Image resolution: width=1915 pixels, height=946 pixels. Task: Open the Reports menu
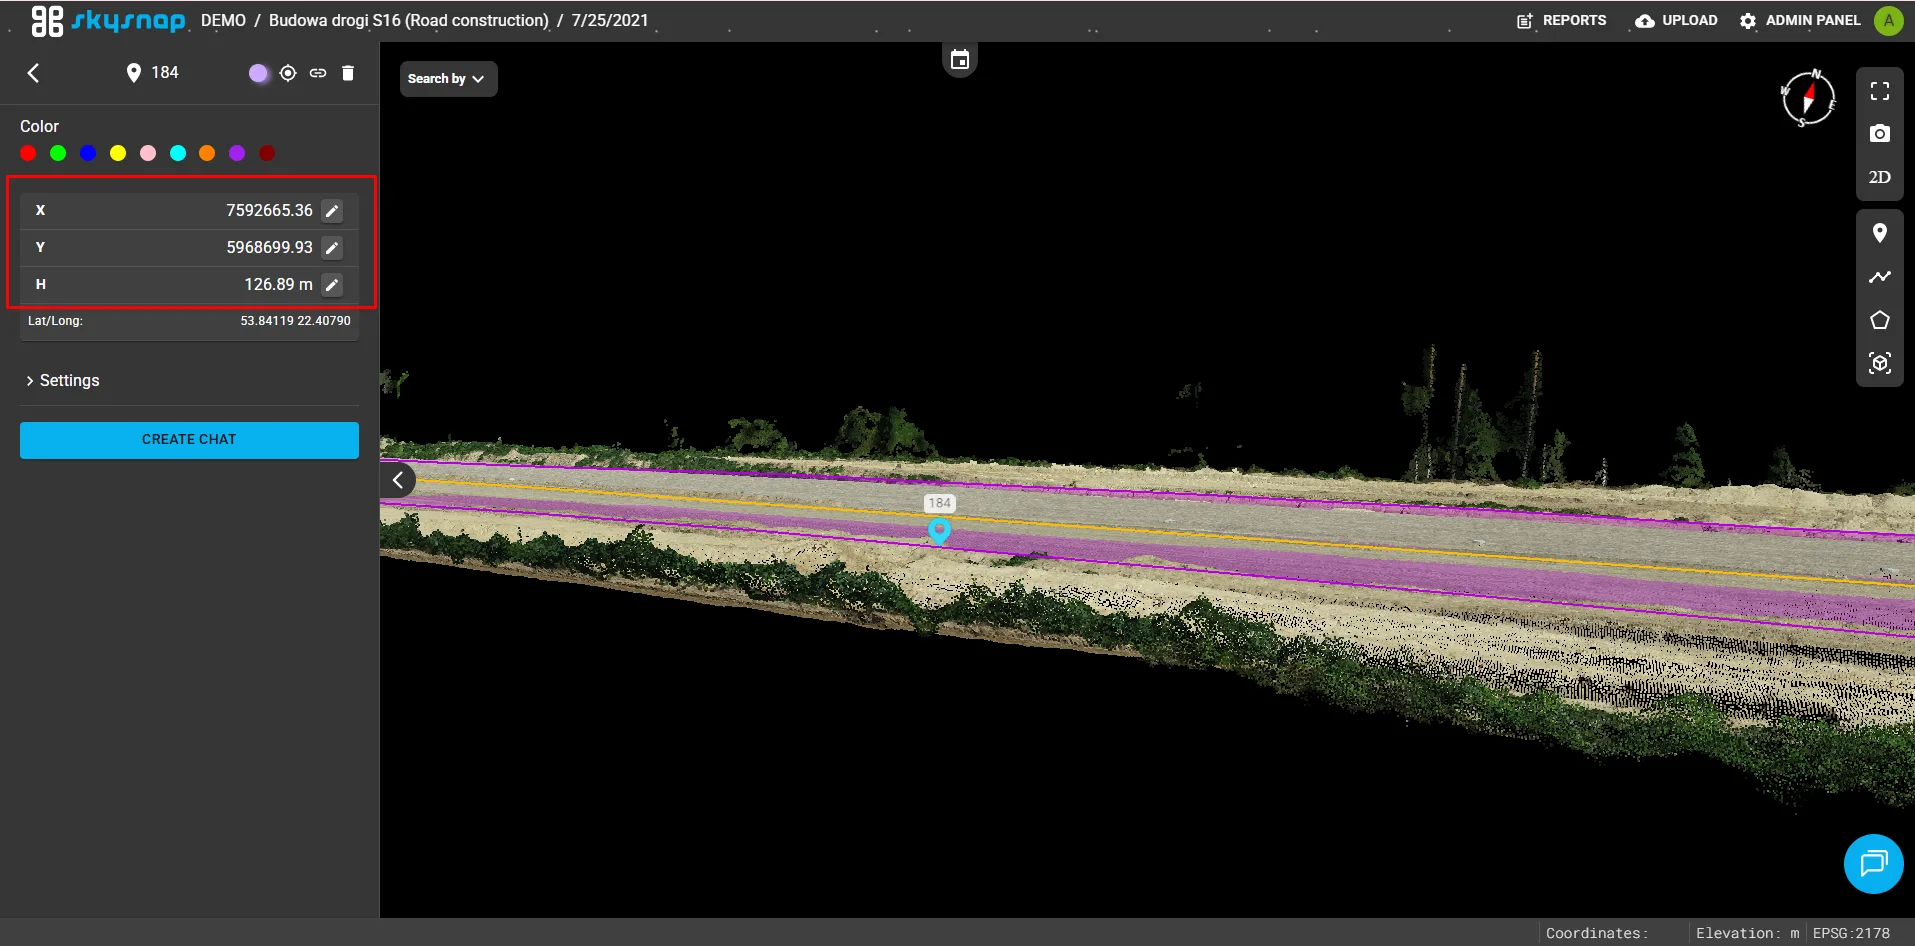point(1561,21)
